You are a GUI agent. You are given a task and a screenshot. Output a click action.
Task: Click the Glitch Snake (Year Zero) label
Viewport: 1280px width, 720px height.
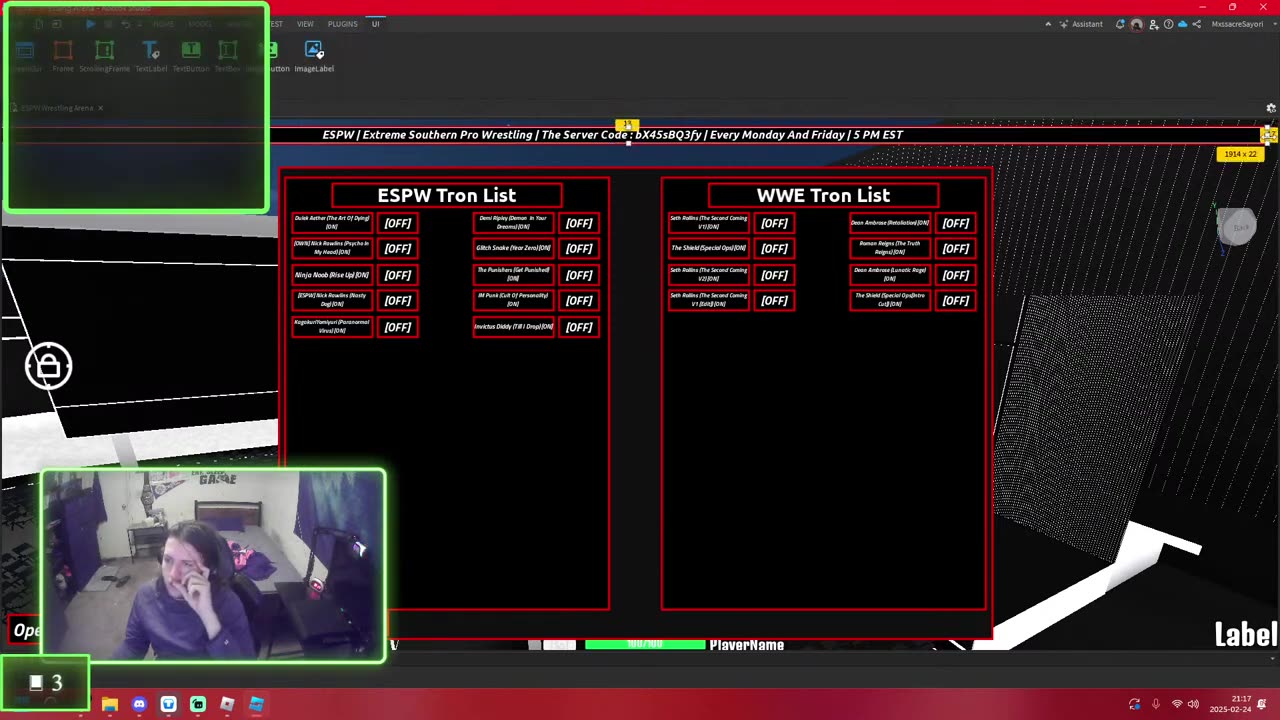(x=513, y=248)
